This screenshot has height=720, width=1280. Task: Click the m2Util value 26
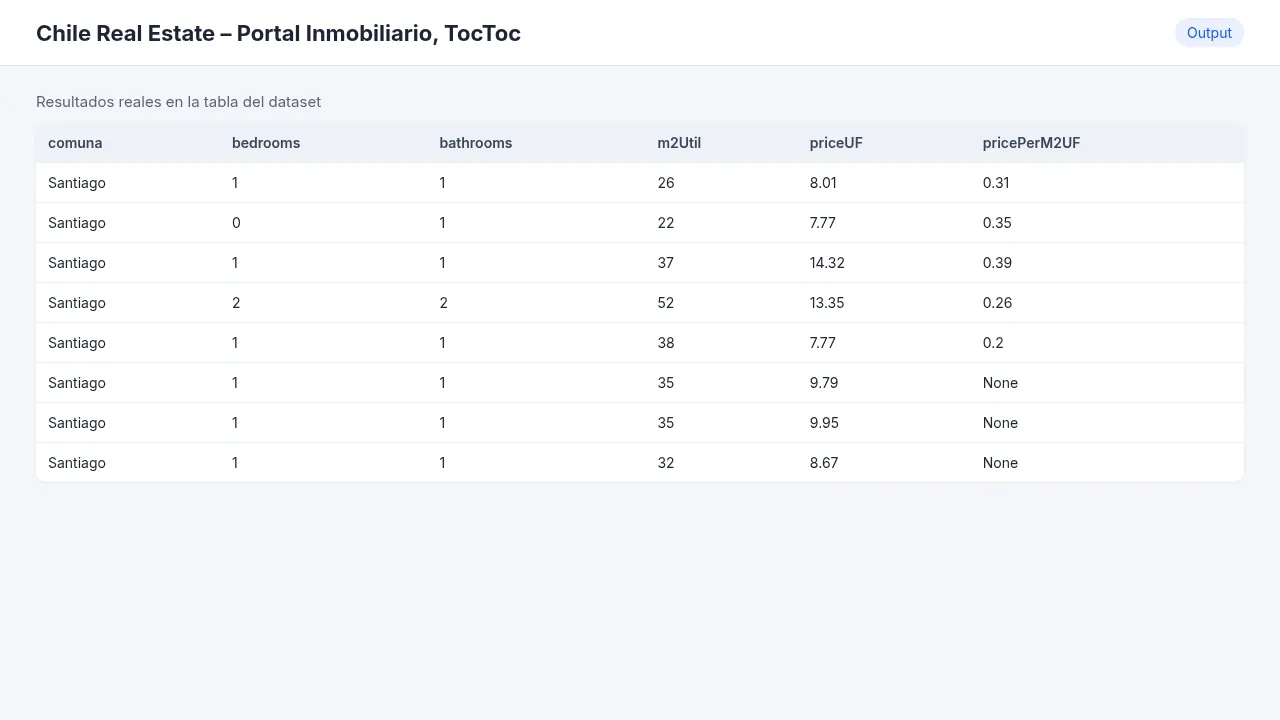click(x=666, y=183)
